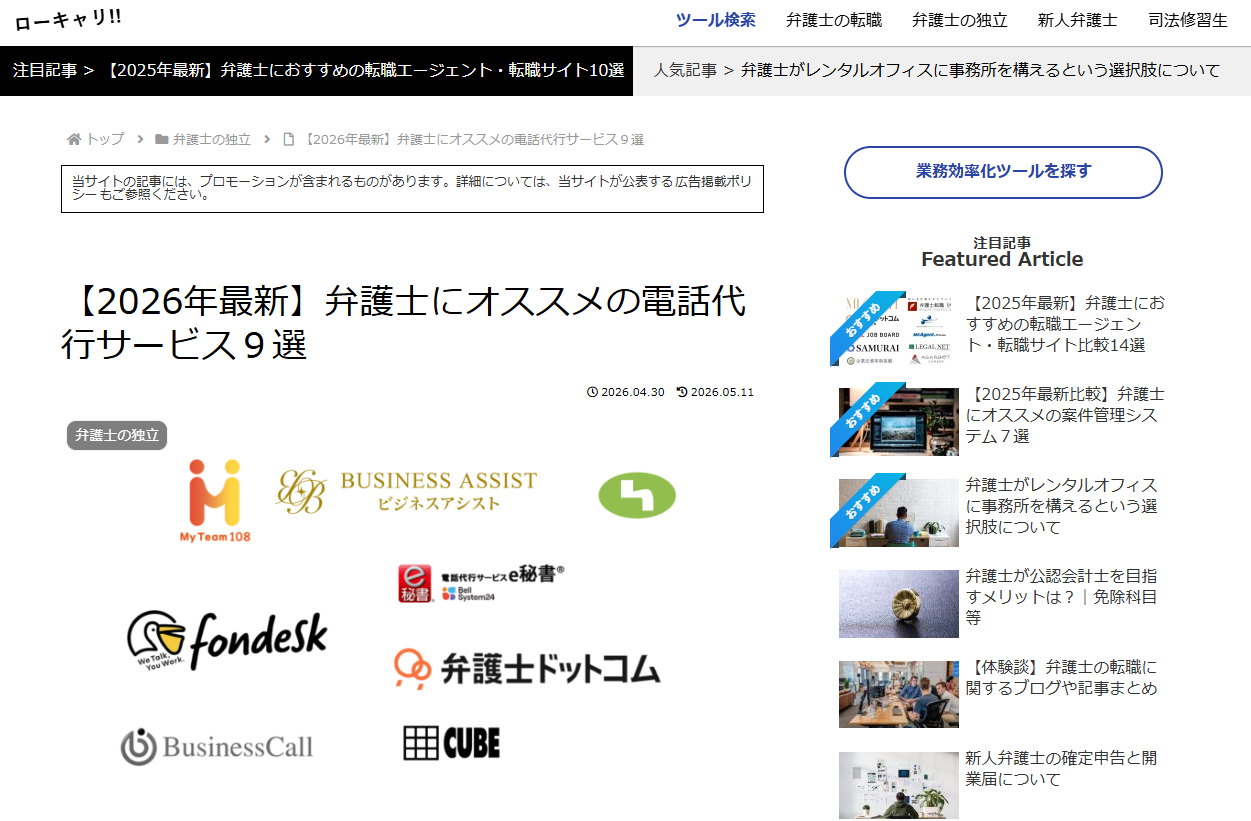Open thumbnail for 公認会計士 article

tap(898, 604)
